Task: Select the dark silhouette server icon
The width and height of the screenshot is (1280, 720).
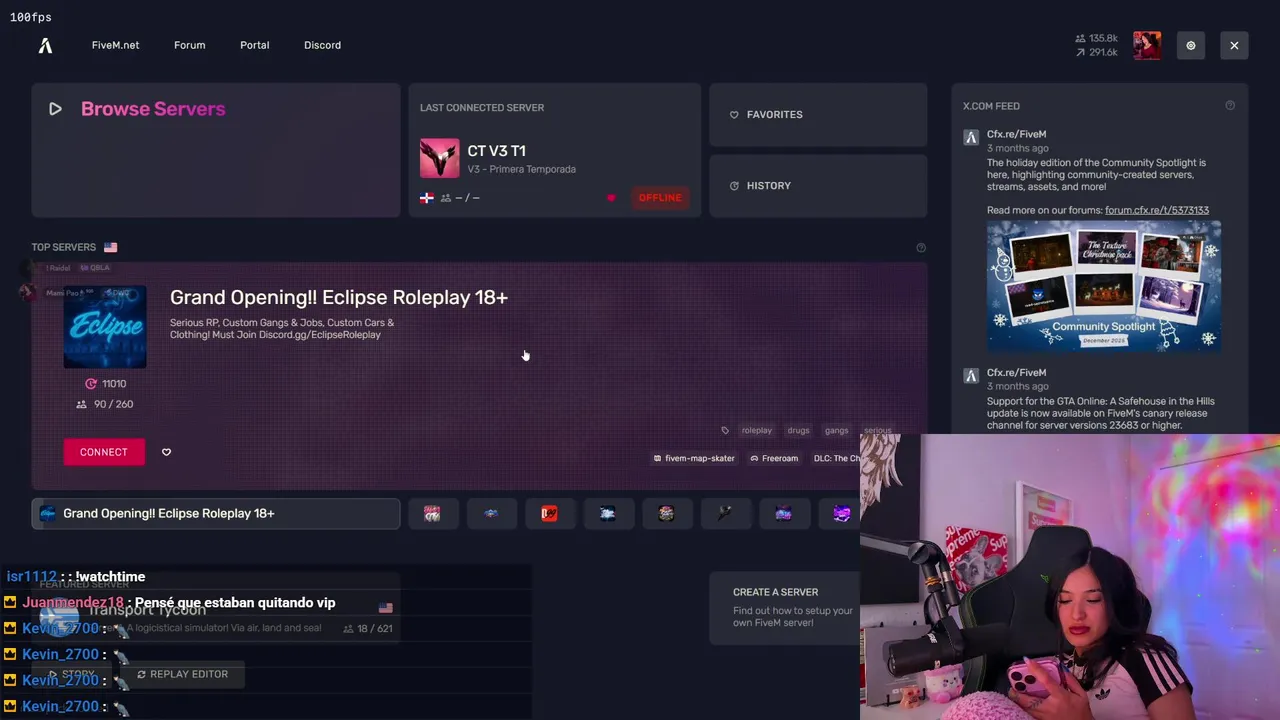Action: click(725, 513)
